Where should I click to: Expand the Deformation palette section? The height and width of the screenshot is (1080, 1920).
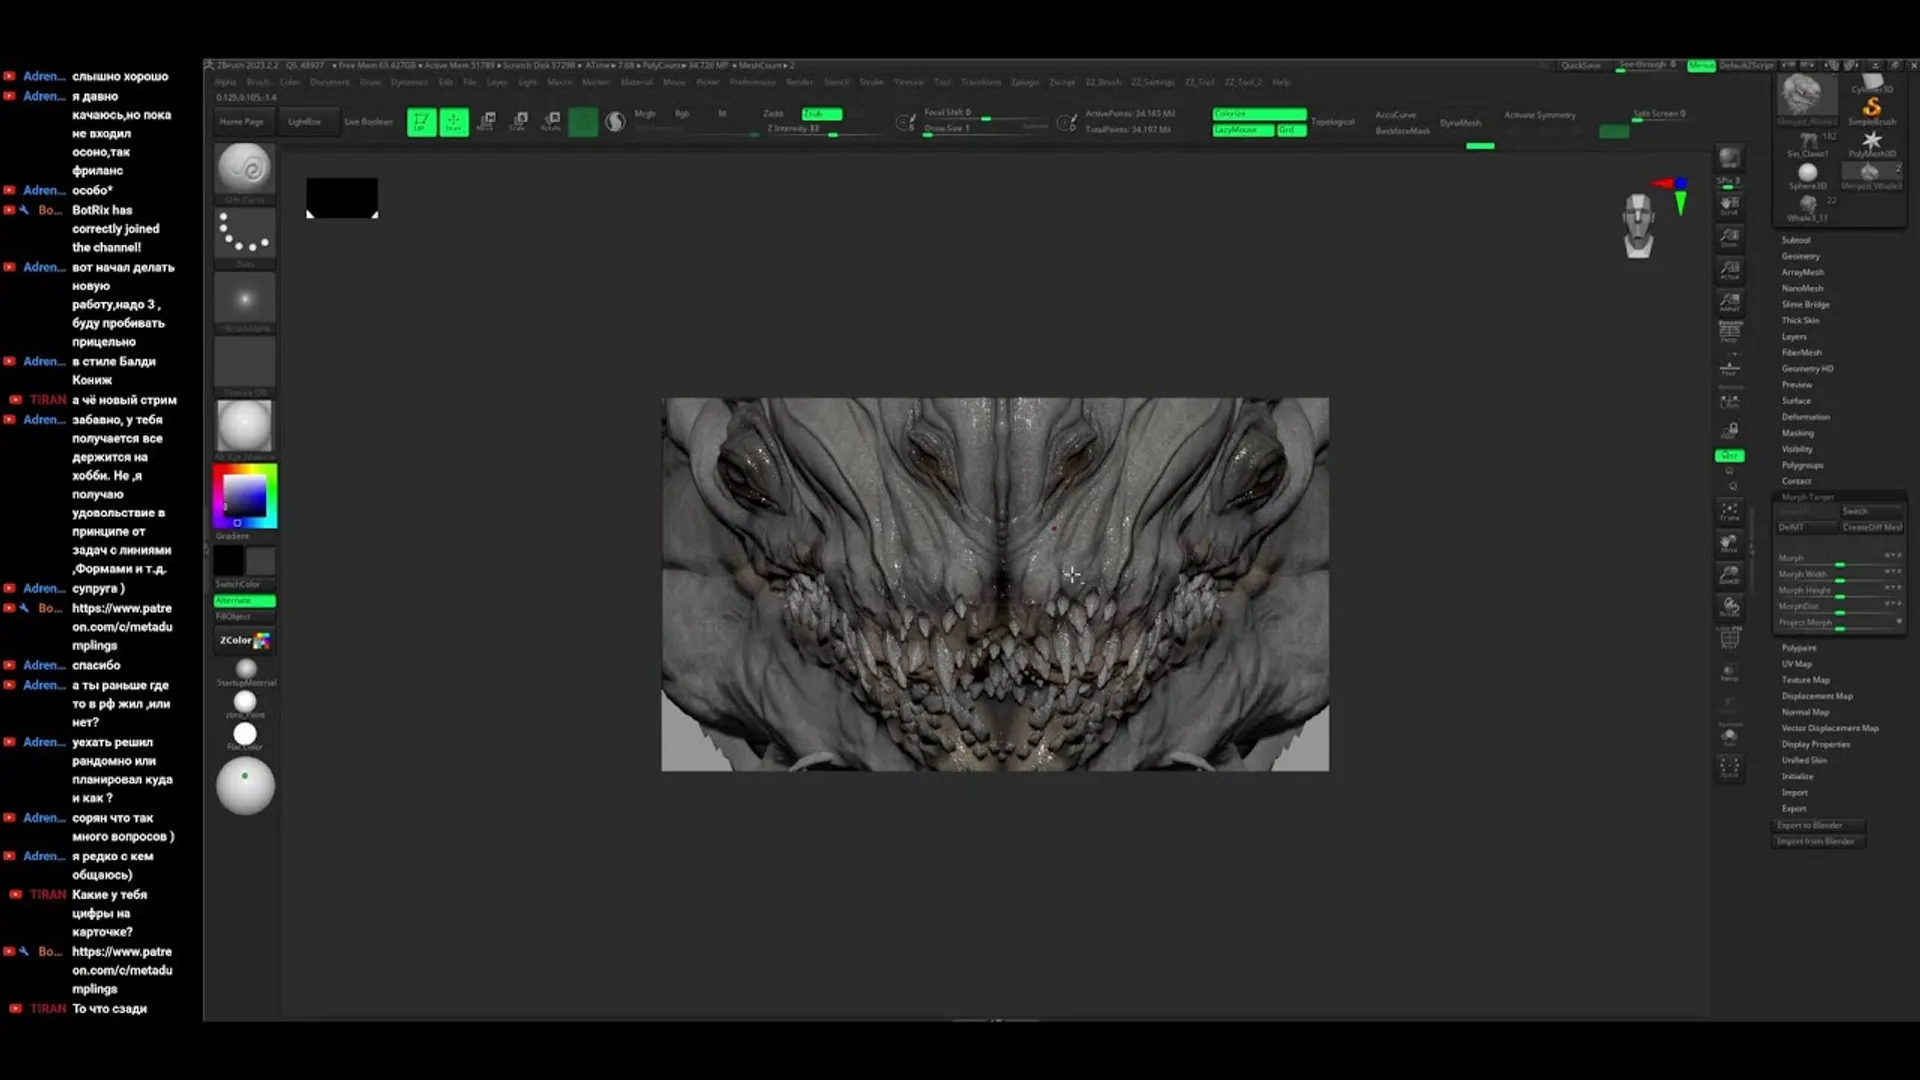(x=1805, y=417)
